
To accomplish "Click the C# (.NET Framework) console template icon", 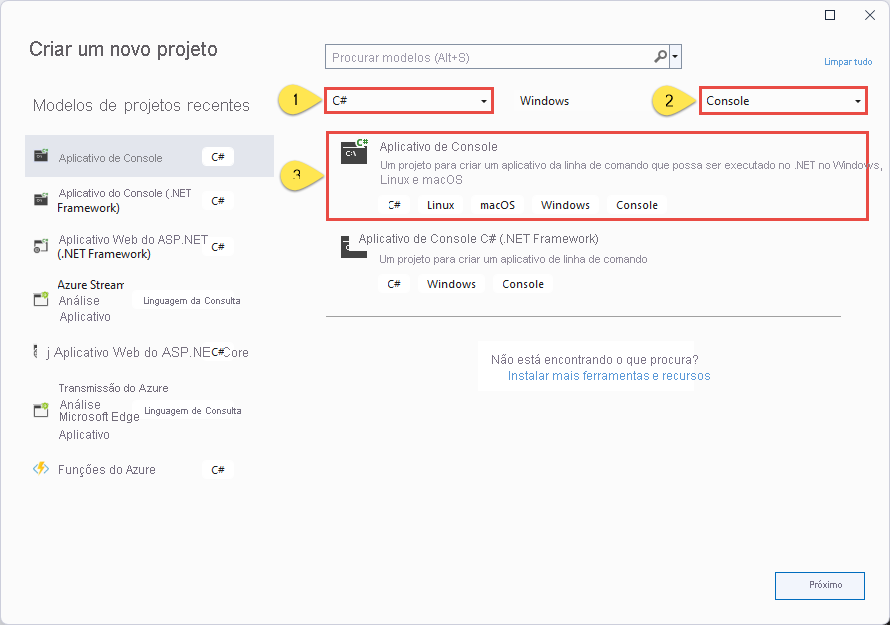I will pos(355,246).
